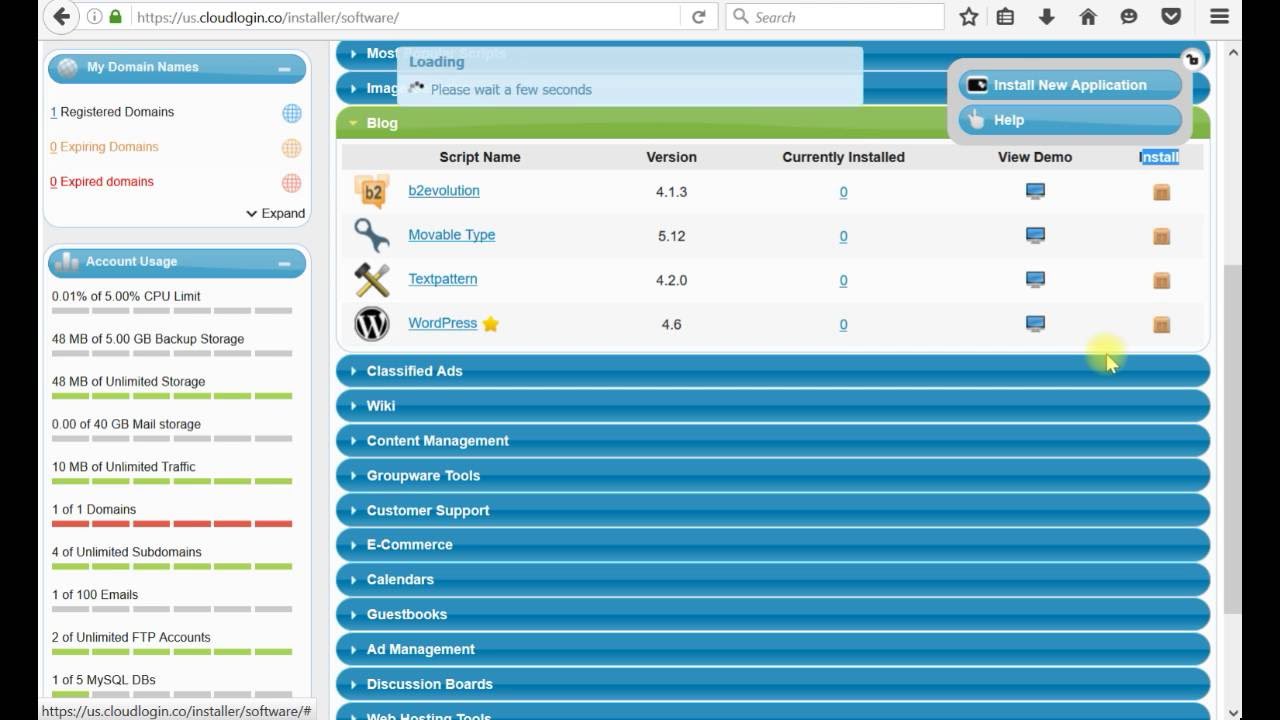Expand the Wiki category
Screen dimensions: 1280x720
tap(773, 406)
